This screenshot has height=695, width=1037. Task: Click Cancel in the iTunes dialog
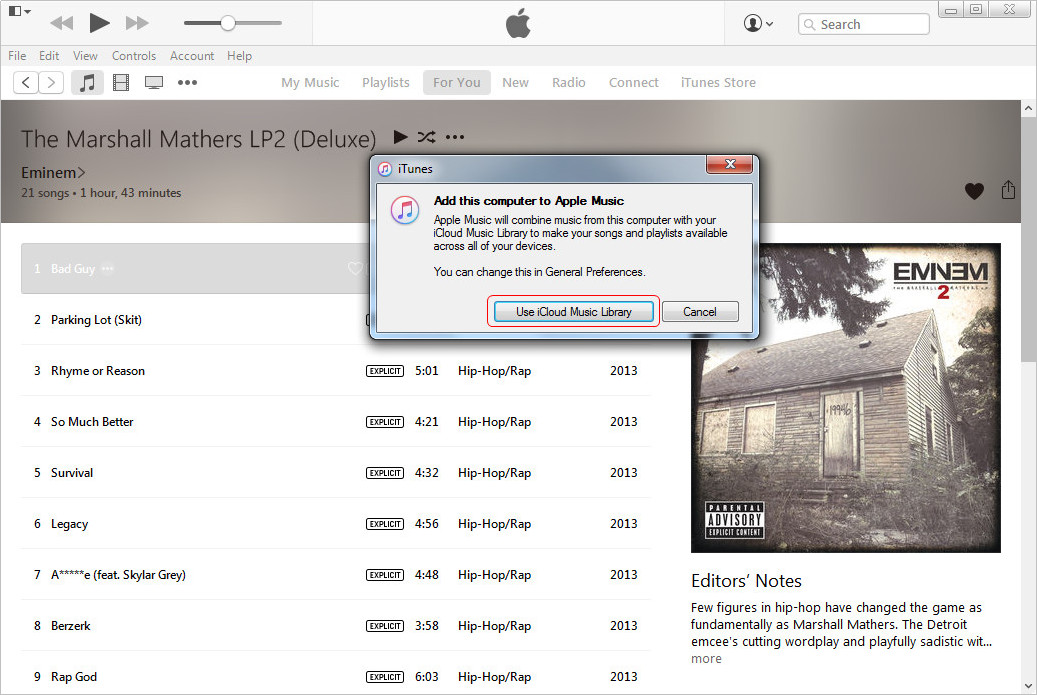700,311
